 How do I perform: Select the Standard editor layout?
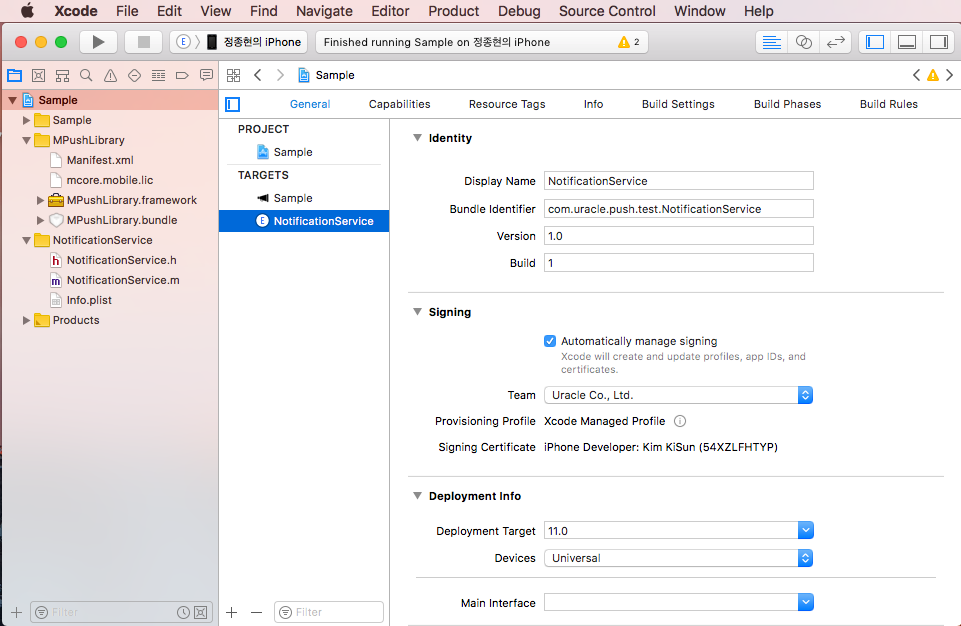(x=772, y=42)
